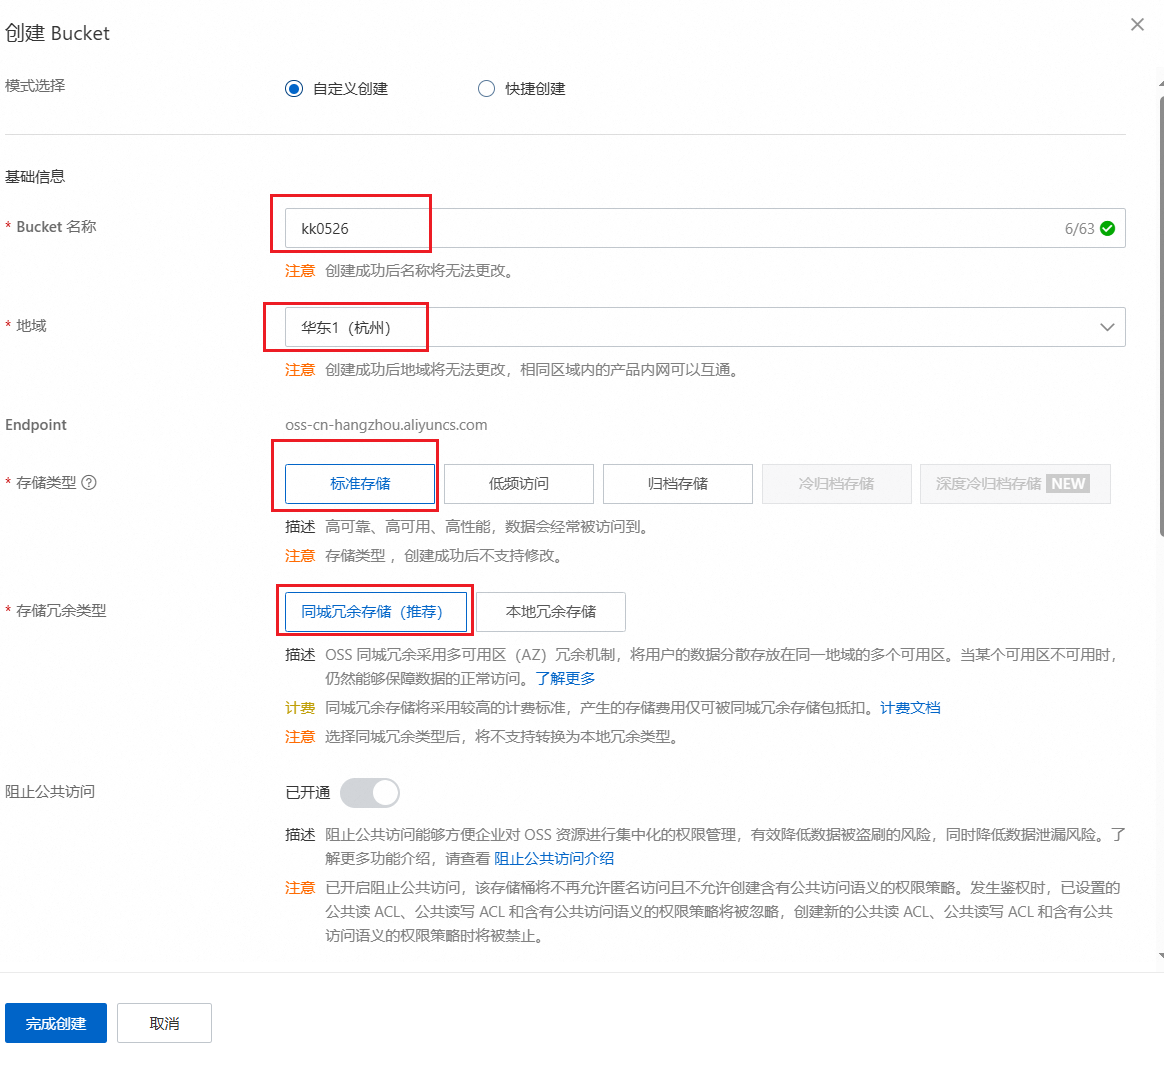1164x1068 pixels.
Task: Click the green validation checkmark on Bucket name
Action: point(1107,228)
